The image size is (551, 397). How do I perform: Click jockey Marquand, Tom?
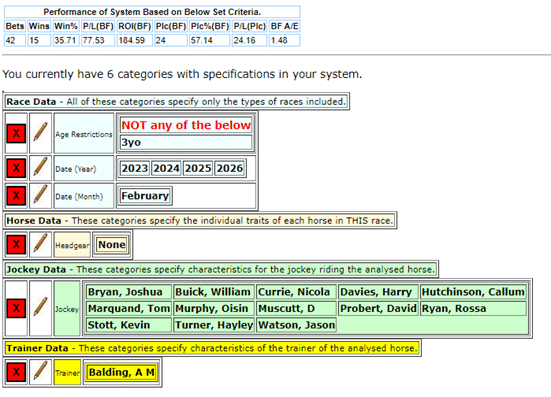(x=129, y=308)
